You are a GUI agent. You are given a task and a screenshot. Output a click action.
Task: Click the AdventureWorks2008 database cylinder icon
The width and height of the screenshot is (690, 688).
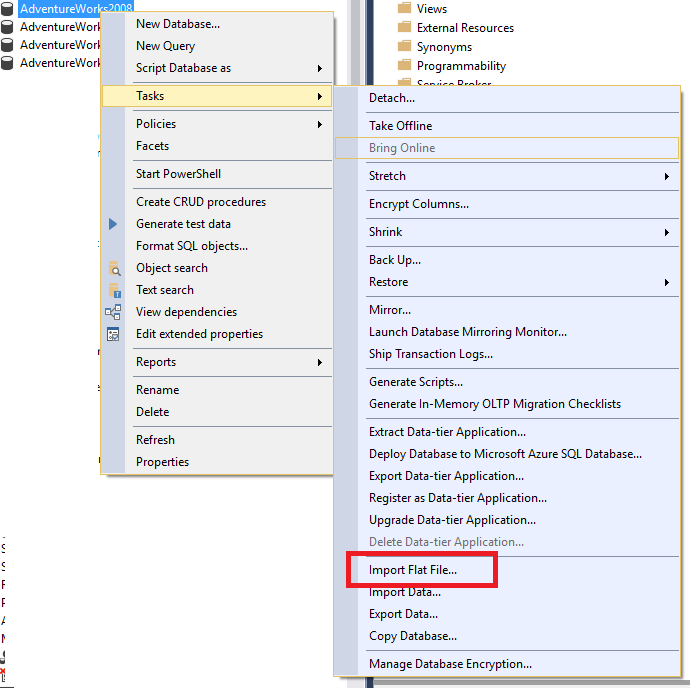[8, 9]
